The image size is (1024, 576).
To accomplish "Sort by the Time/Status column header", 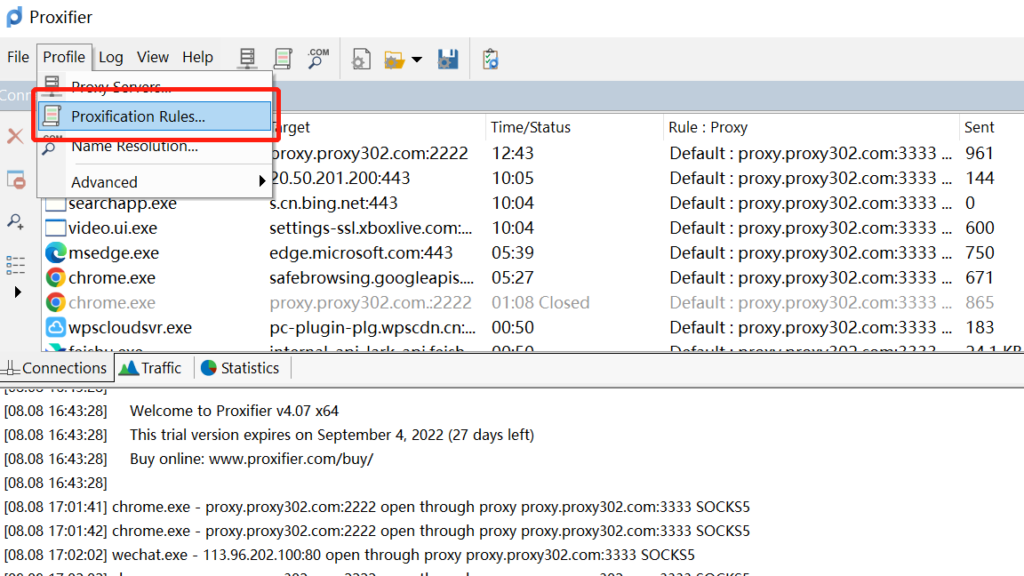I will click(x=531, y=127).
